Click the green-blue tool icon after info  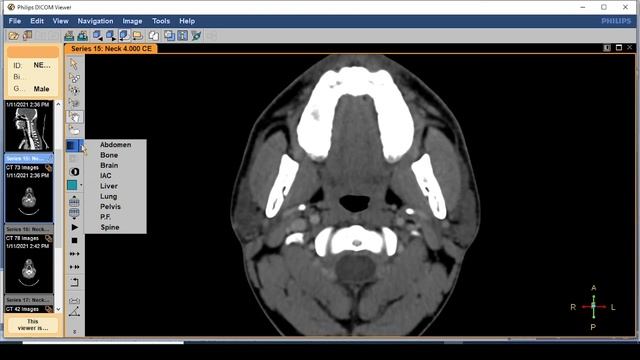[196, 36]
